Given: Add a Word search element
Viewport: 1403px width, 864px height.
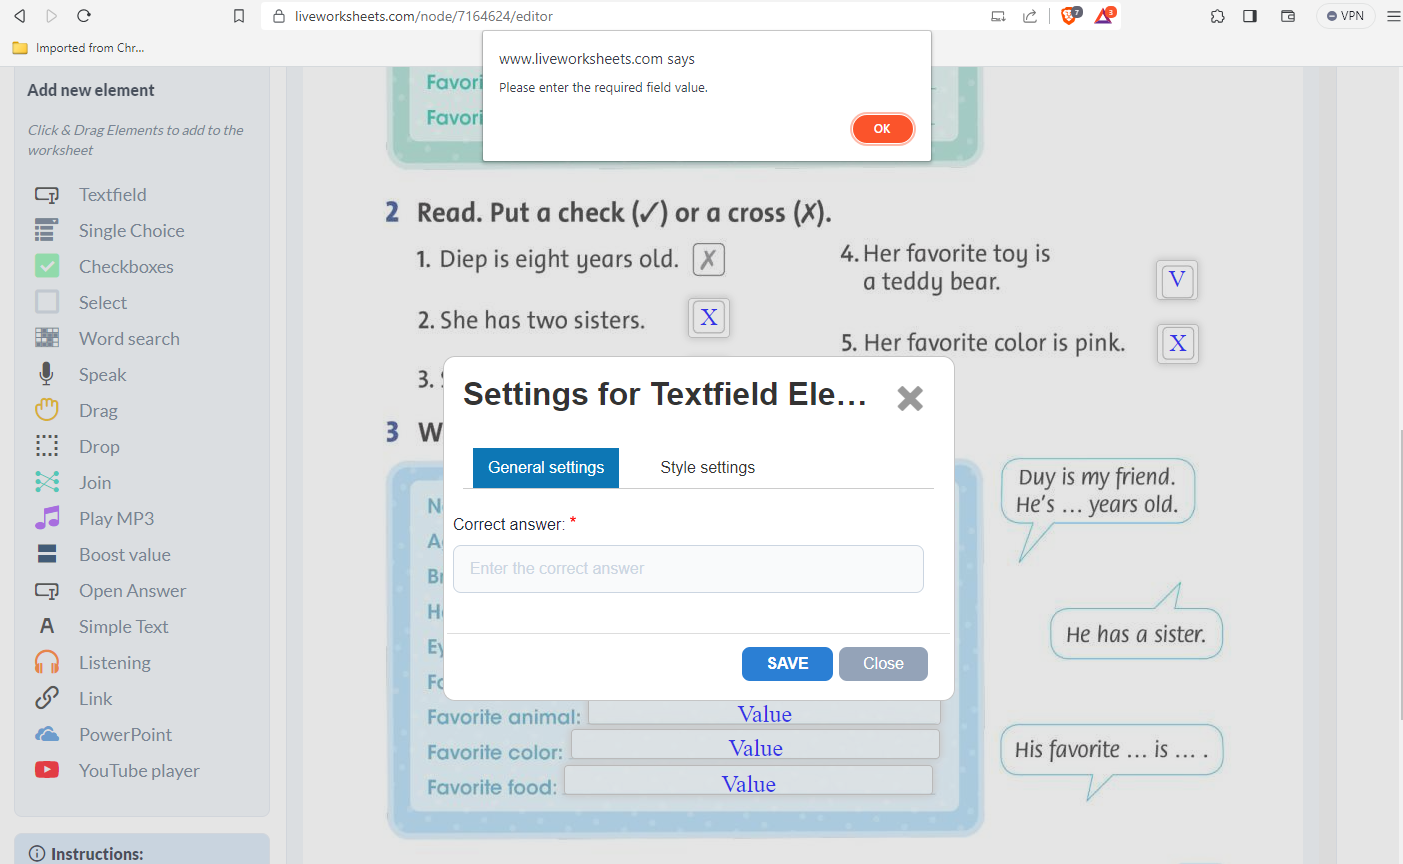Looking at the screenshot, I should [x=128, y=338].
